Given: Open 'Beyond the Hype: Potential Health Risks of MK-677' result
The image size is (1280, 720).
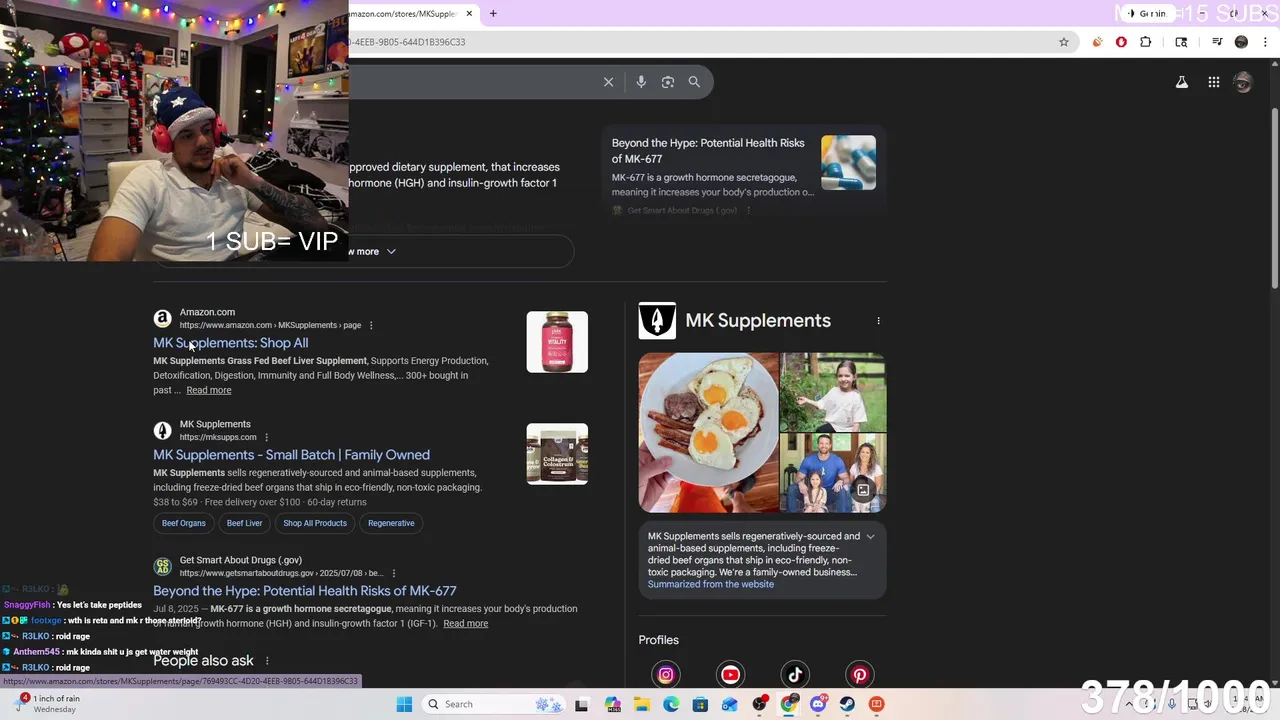Looking at the screenshot, I should (304, 591).
